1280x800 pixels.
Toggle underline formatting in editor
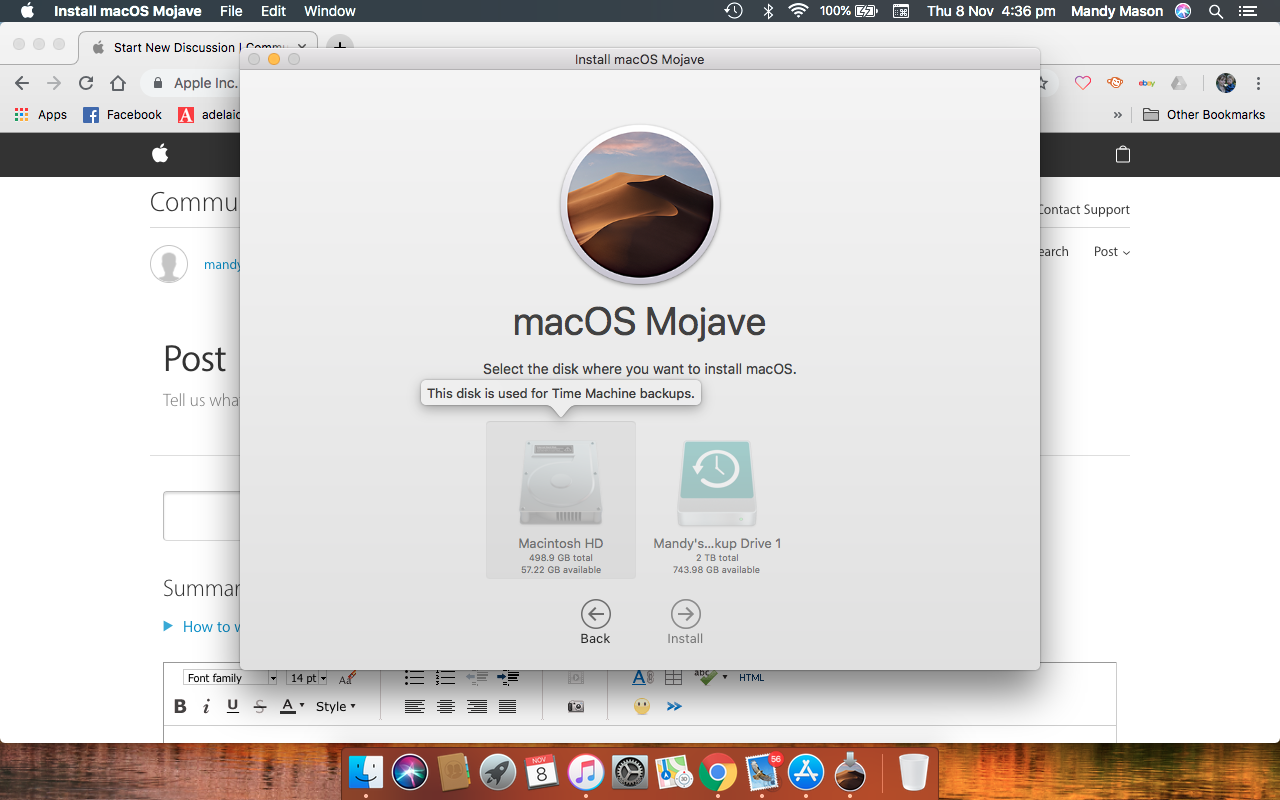click(x=233, y=707)
